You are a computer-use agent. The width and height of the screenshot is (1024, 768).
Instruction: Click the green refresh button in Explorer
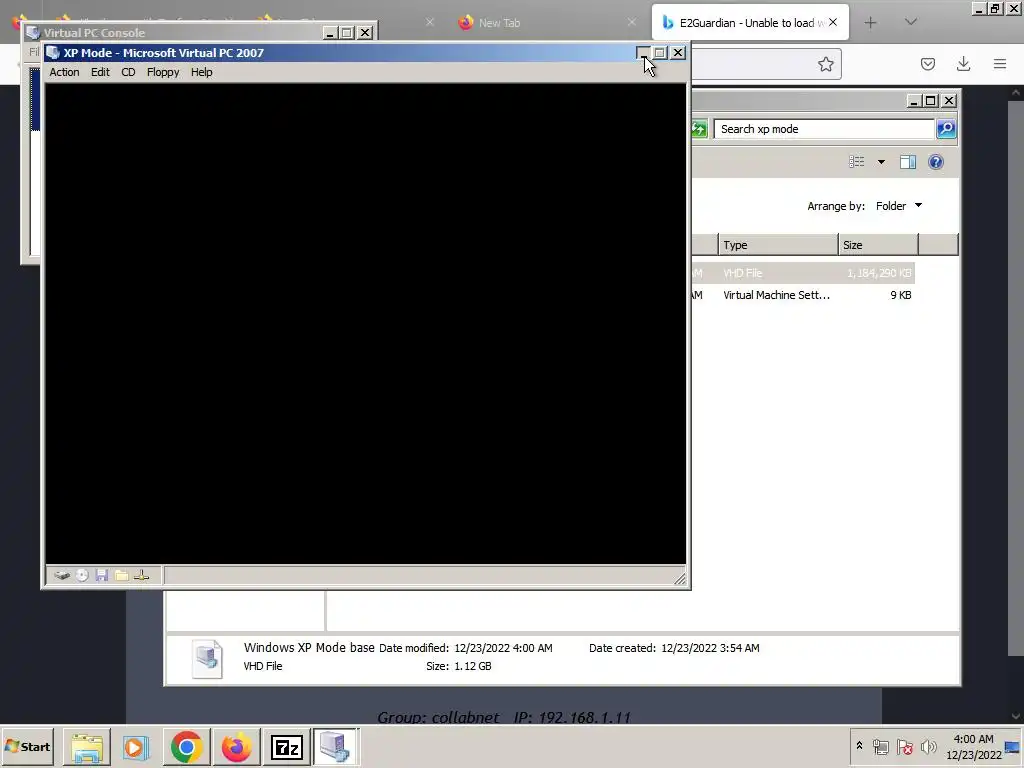(x=699, y=129)
